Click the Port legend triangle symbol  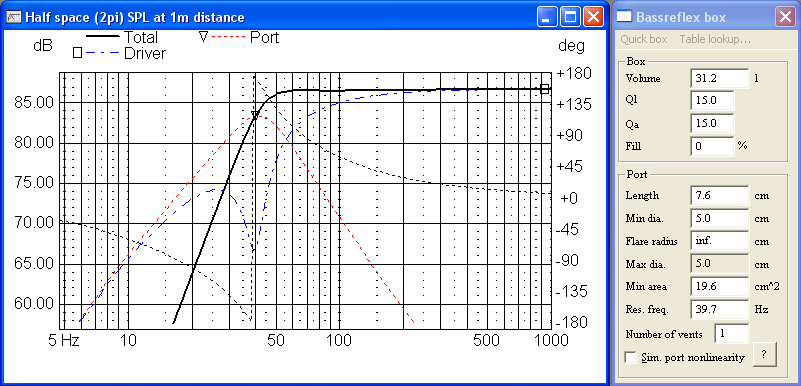[x=203, y=37]
